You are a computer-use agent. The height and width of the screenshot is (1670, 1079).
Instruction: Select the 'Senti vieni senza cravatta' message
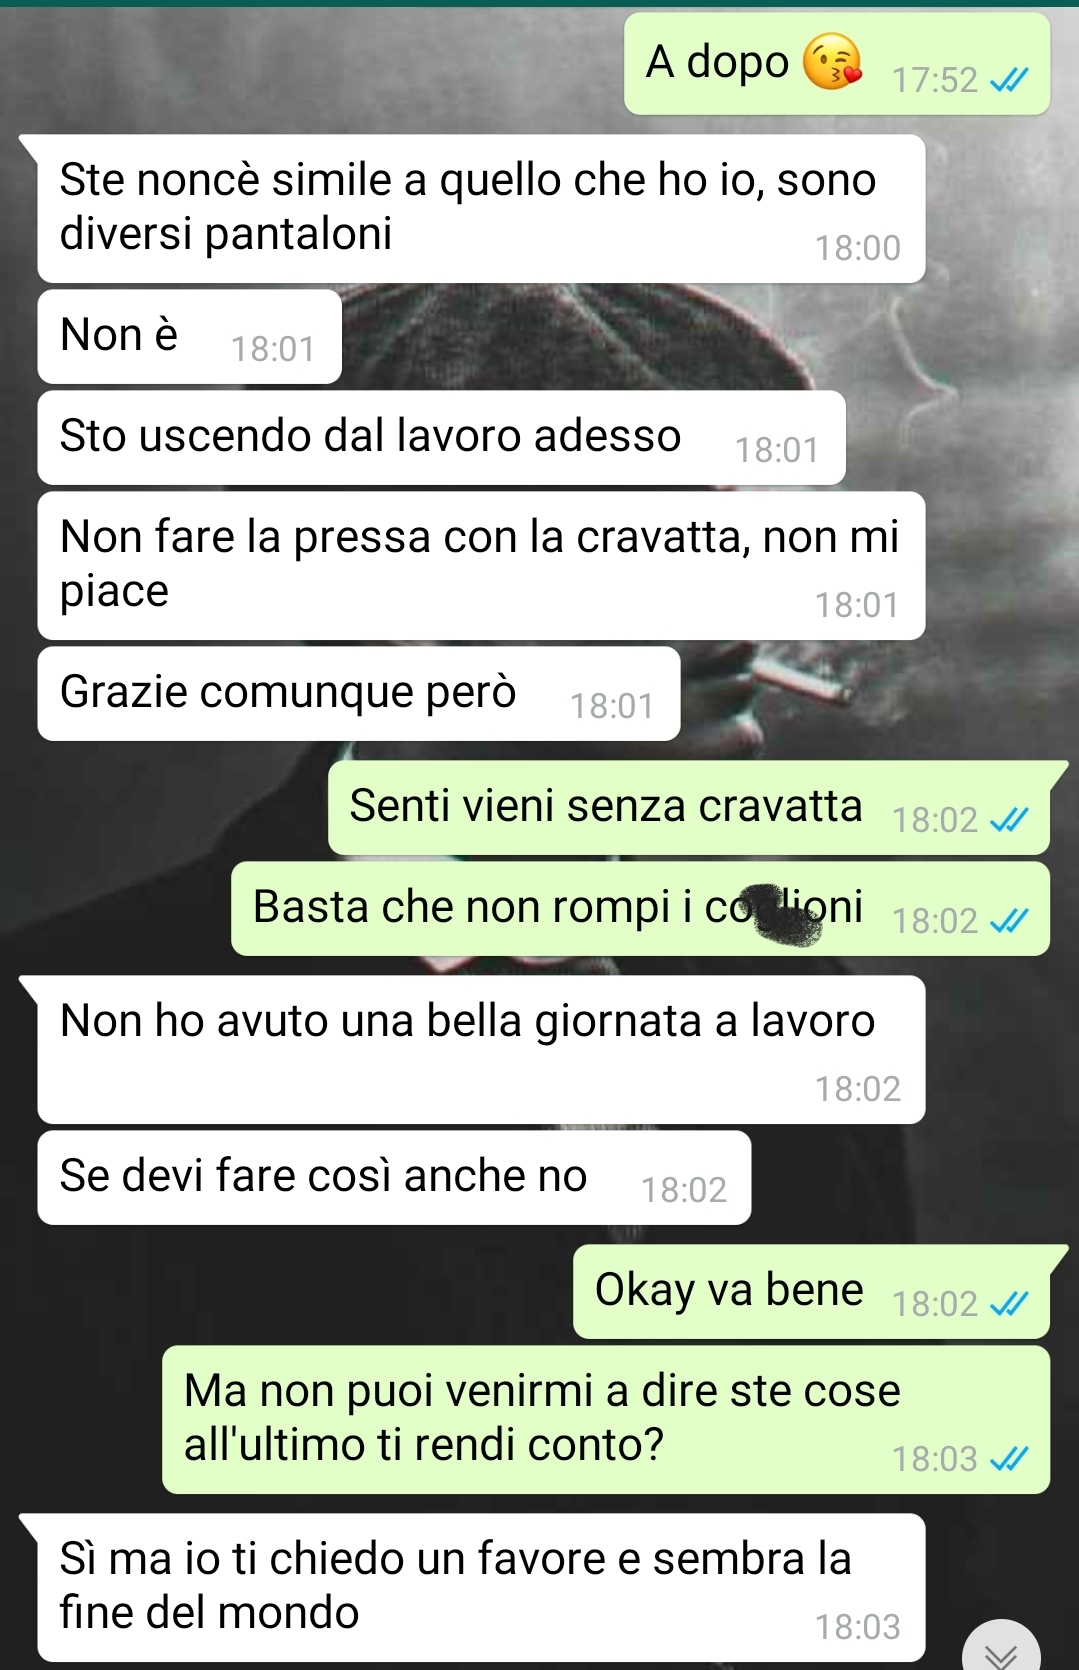689,808
